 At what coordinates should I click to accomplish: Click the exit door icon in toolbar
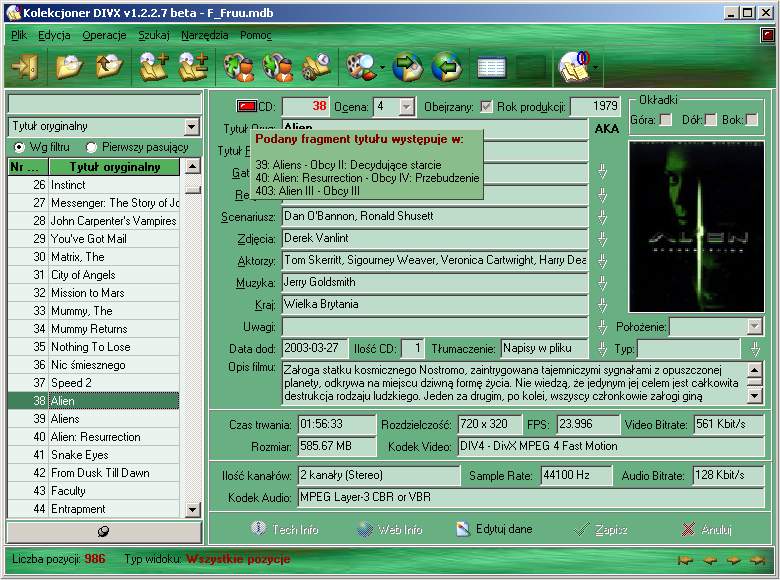tap(24, 67)
